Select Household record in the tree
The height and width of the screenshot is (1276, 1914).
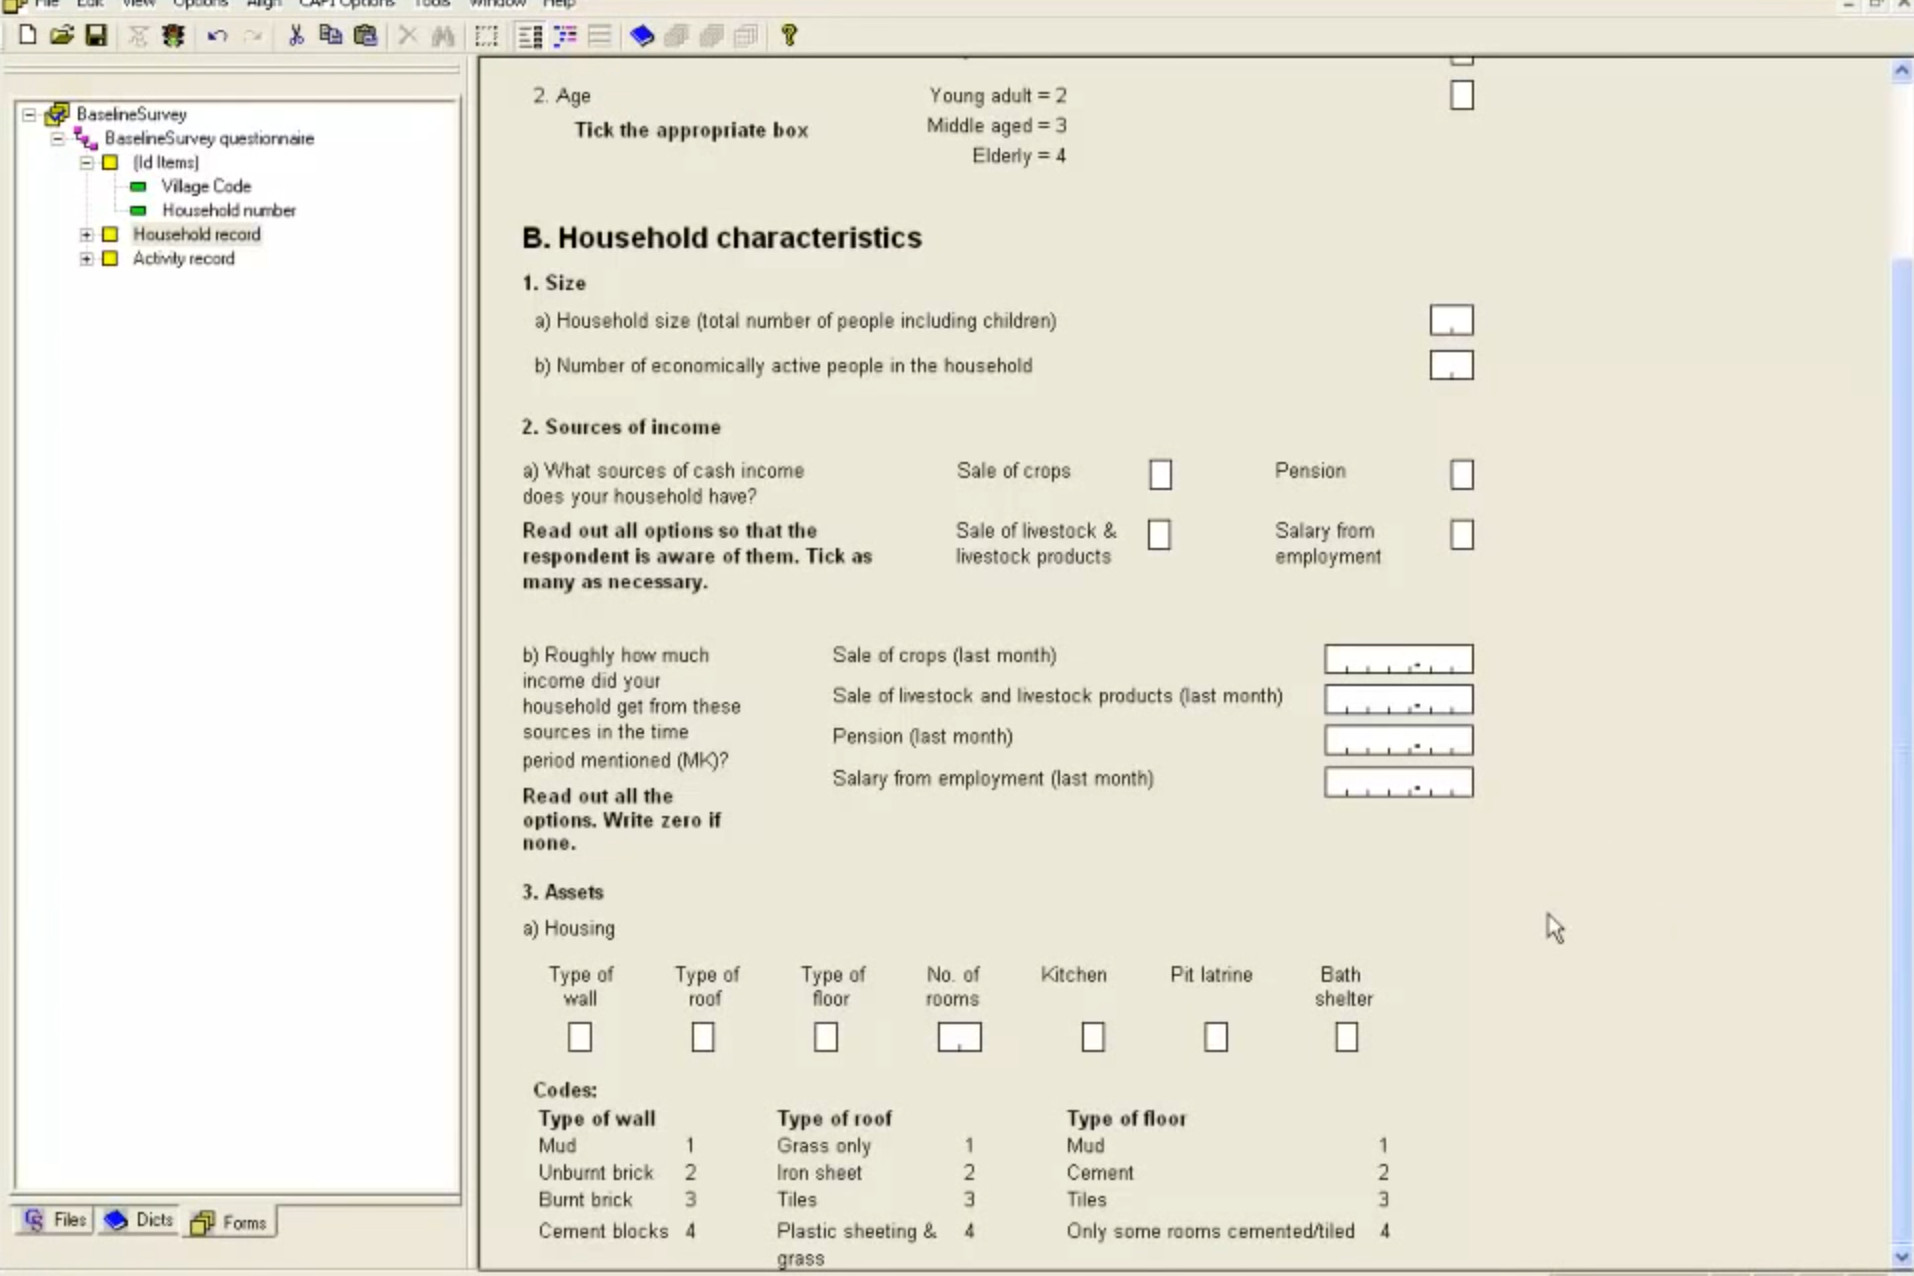pos(197,234)
